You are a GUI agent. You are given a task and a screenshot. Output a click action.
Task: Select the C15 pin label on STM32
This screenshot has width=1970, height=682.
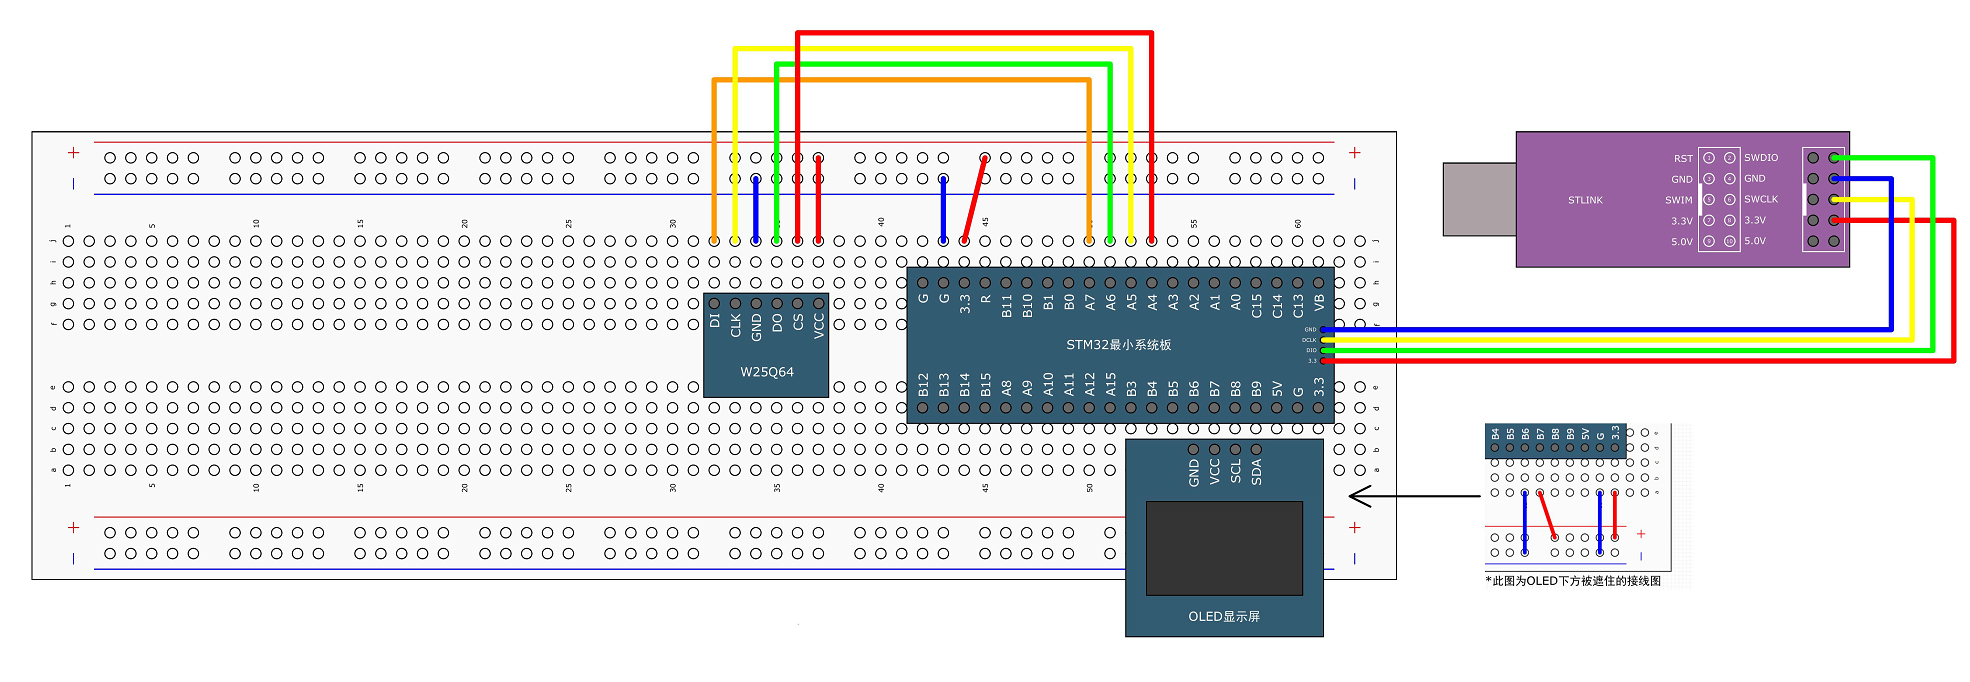(1256, 306)
